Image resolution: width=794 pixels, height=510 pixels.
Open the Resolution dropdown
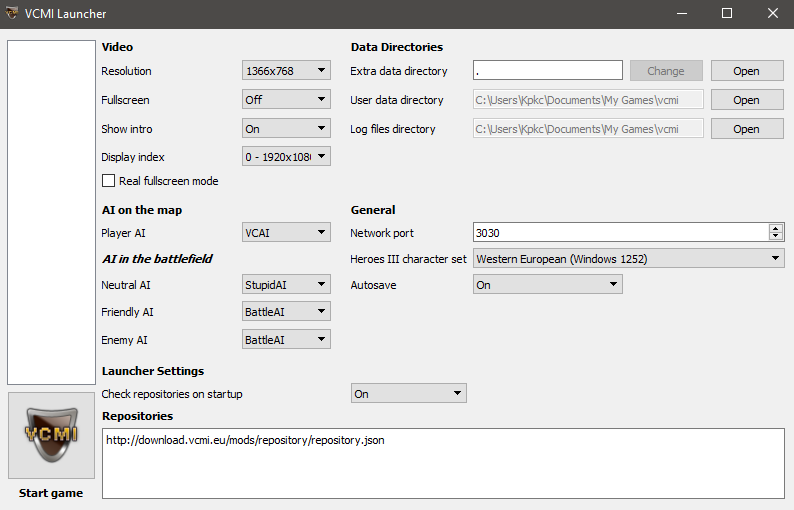[286, 71]
